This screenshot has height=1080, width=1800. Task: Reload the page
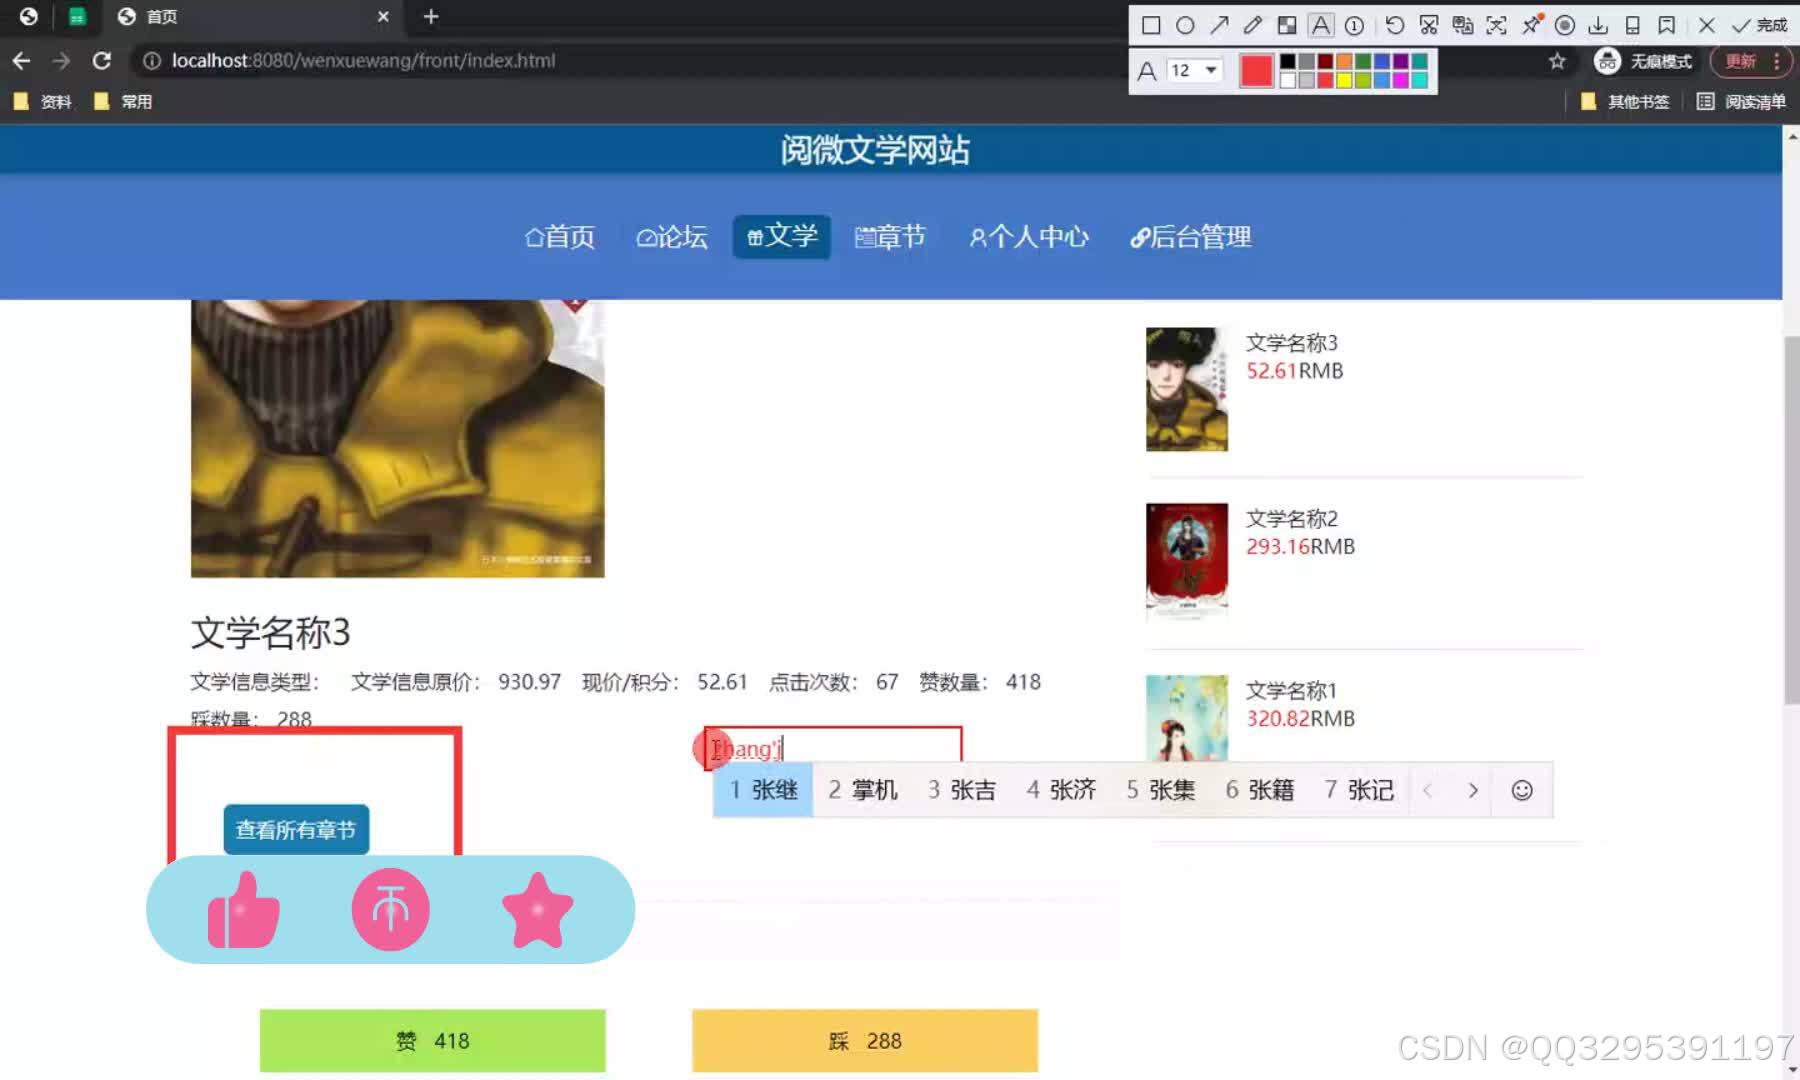tap(101, 61)
